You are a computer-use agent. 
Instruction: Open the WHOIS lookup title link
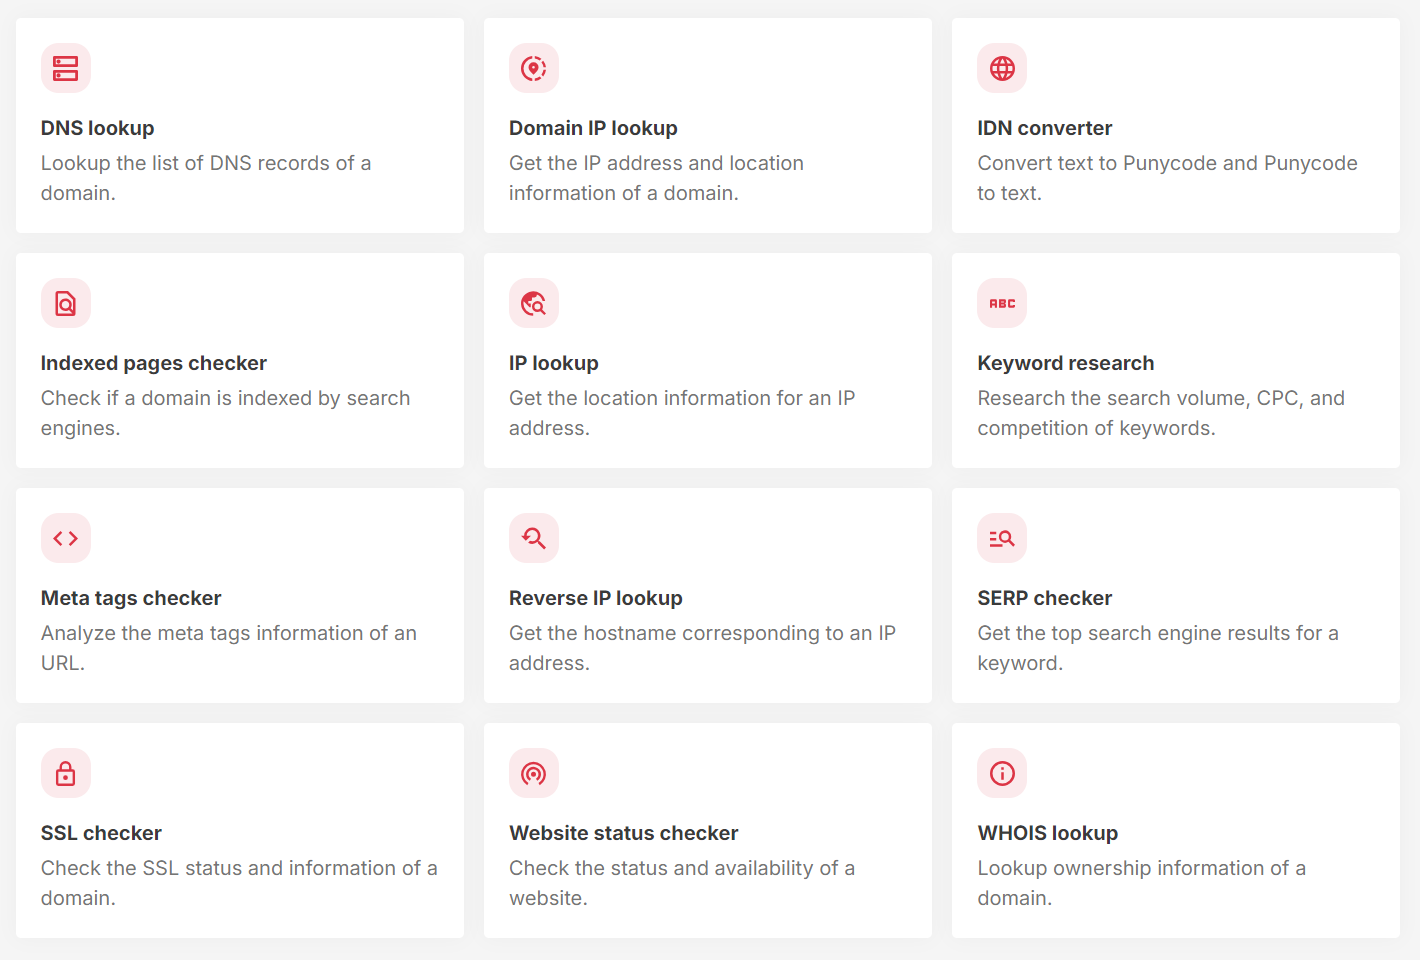click(x=1048, y=833)
